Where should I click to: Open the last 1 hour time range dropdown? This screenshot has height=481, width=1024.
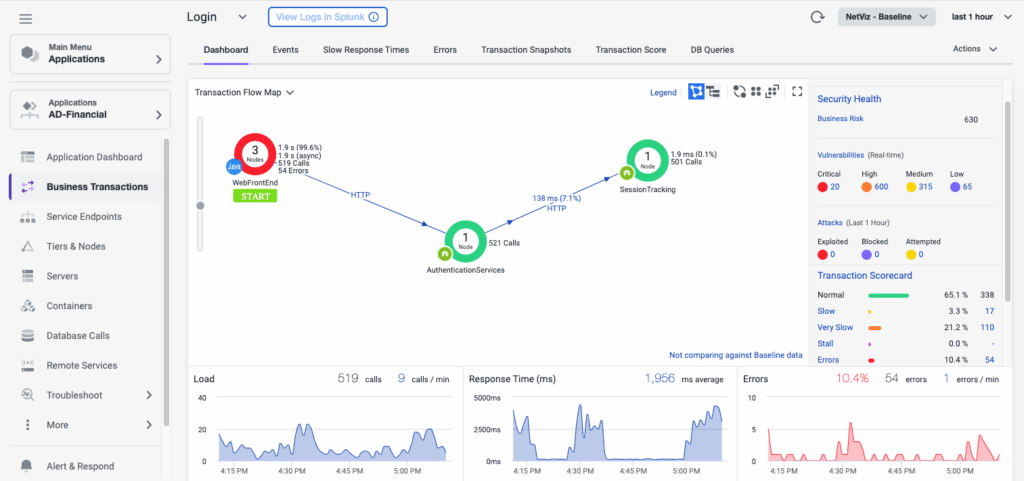click(x=982, y=17)
